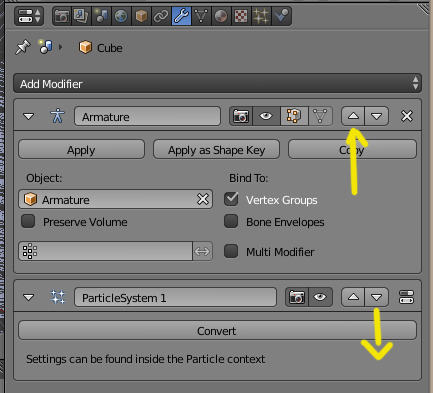Collapse the Armature modifier panel triangle
Image resolution: width=433 pixels, height=393 pixels.
tap(29, 116)
